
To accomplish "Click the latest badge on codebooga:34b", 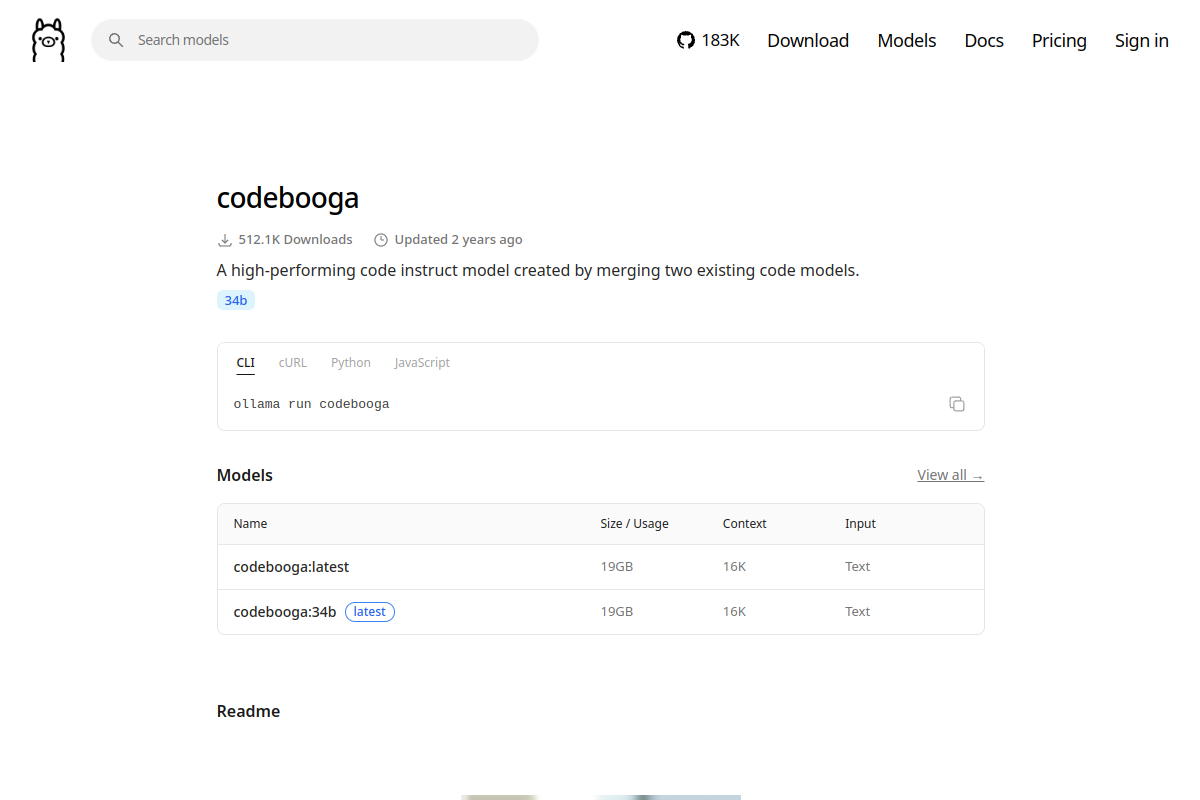I will point(370,612).
